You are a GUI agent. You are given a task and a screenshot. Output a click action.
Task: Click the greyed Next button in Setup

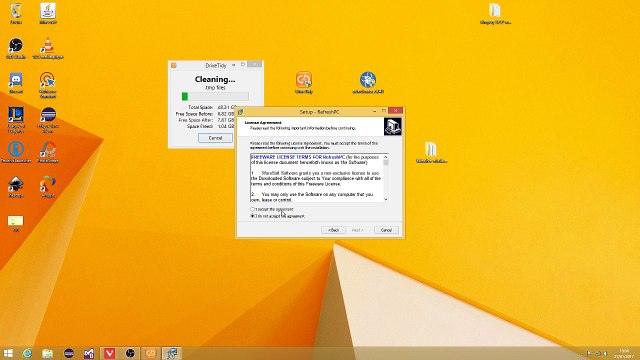point(358,230)
